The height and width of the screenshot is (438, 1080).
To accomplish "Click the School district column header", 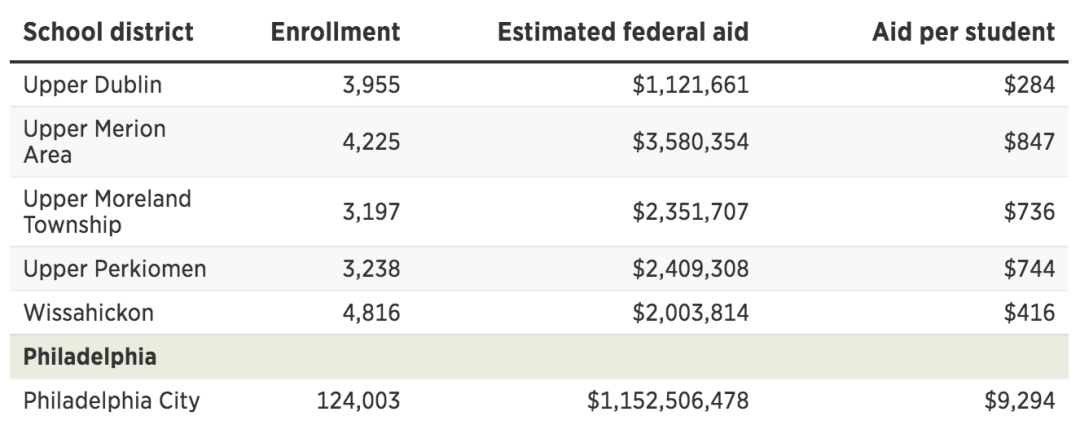I will [108, 32].
